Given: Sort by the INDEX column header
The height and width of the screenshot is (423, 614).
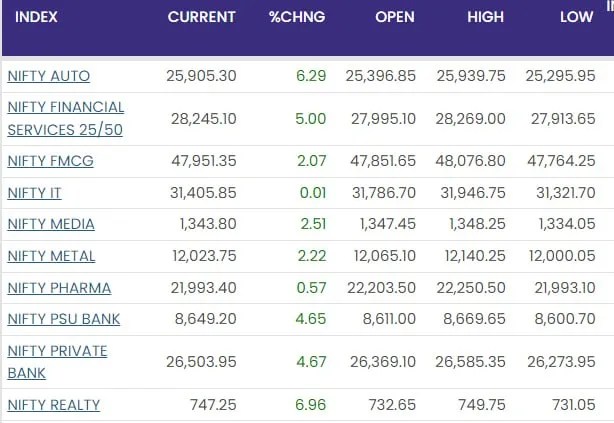Looking at the screenshot, I should click(x=36, y=17).
